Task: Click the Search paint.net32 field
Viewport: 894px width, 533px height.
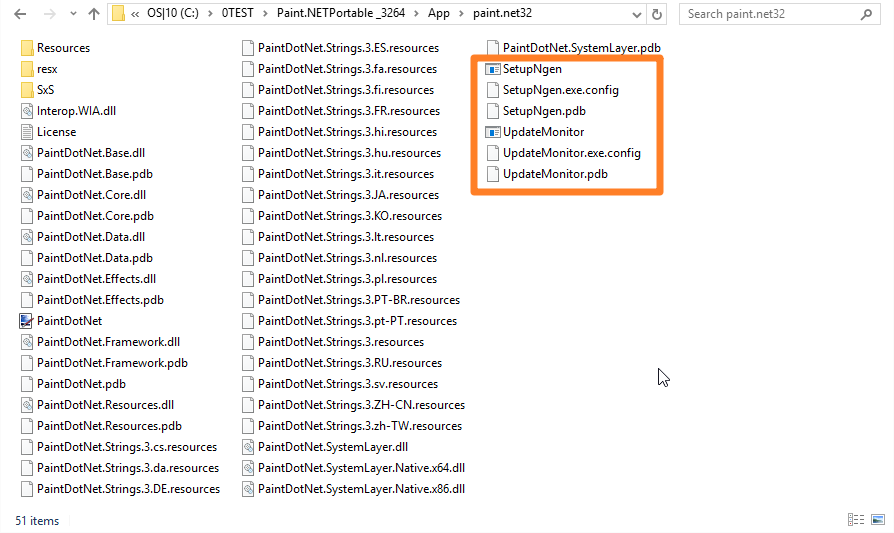Action: pyautogui.click(x=780, y=14)
